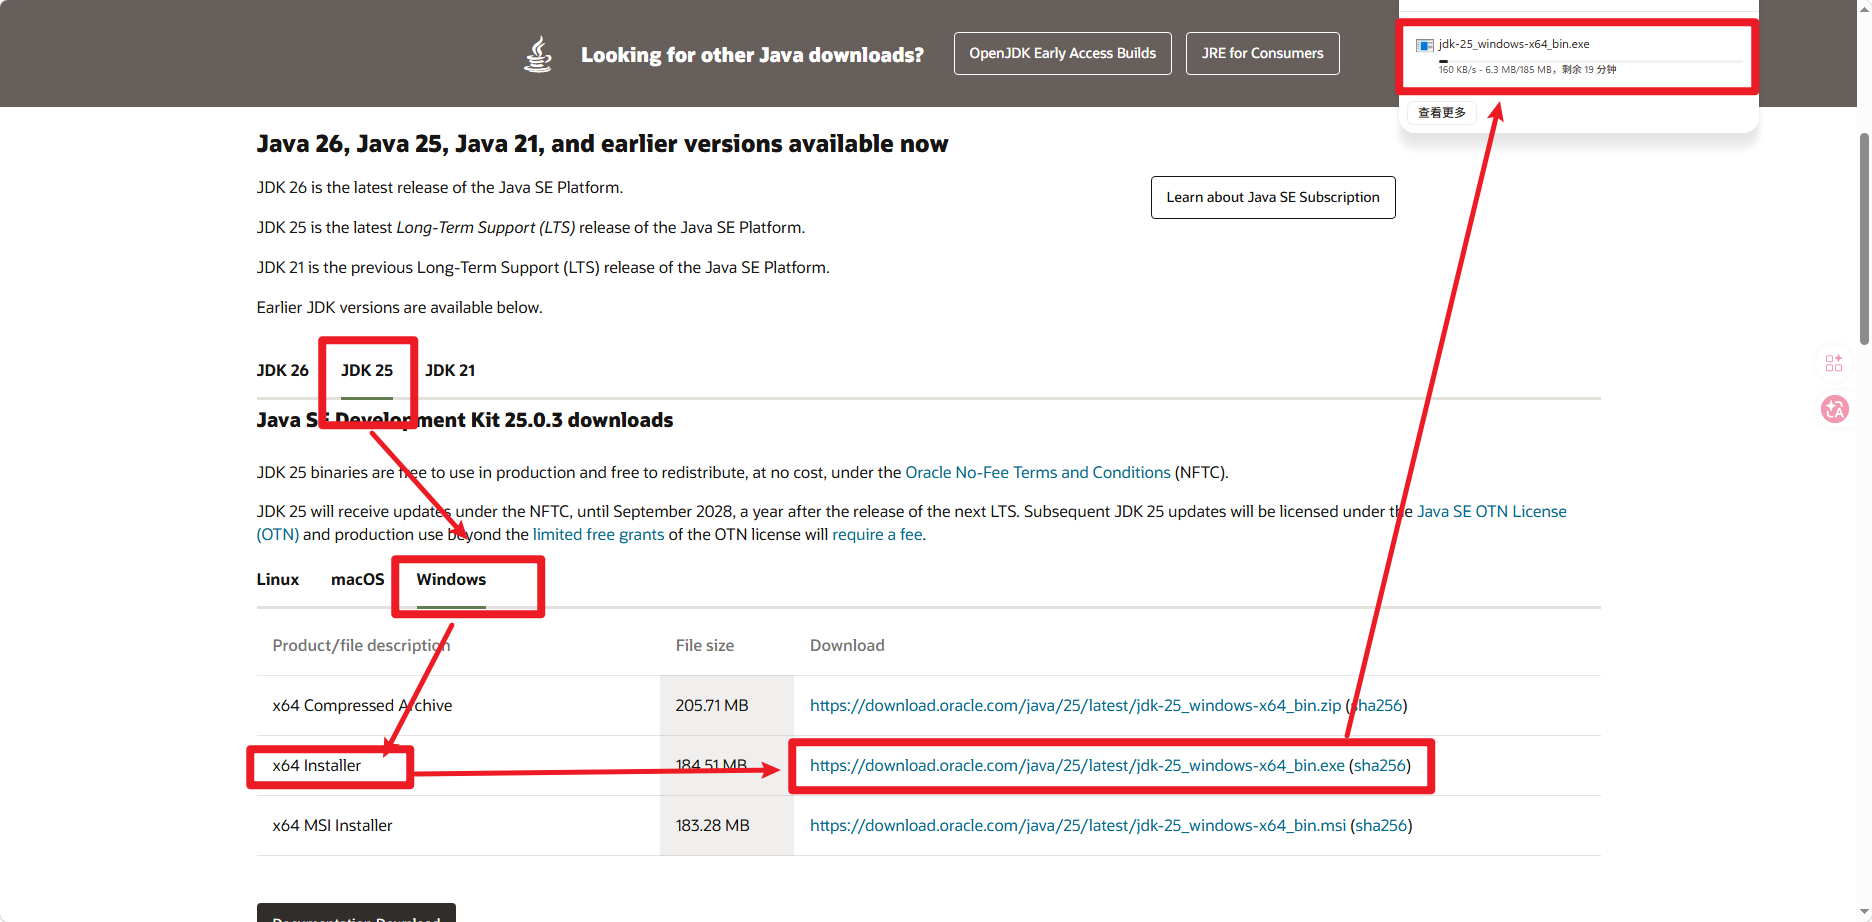The width and height of the screenshot is (1872, 922).
Task: Follow the limited free grants link
Action: point(598,534)
